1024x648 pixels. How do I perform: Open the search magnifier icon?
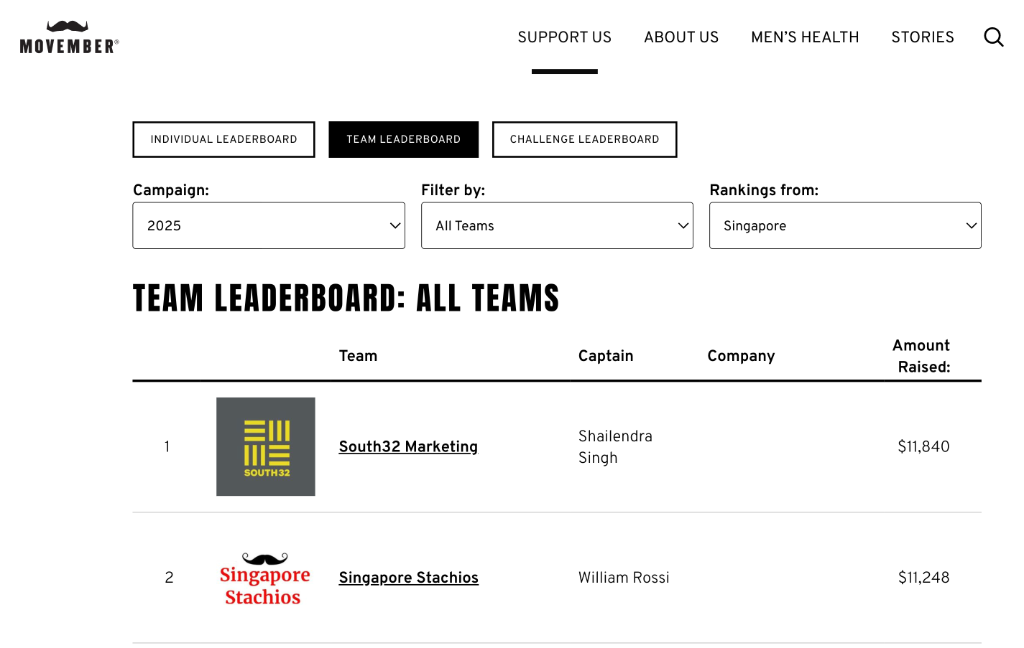[x=993, y=37]
